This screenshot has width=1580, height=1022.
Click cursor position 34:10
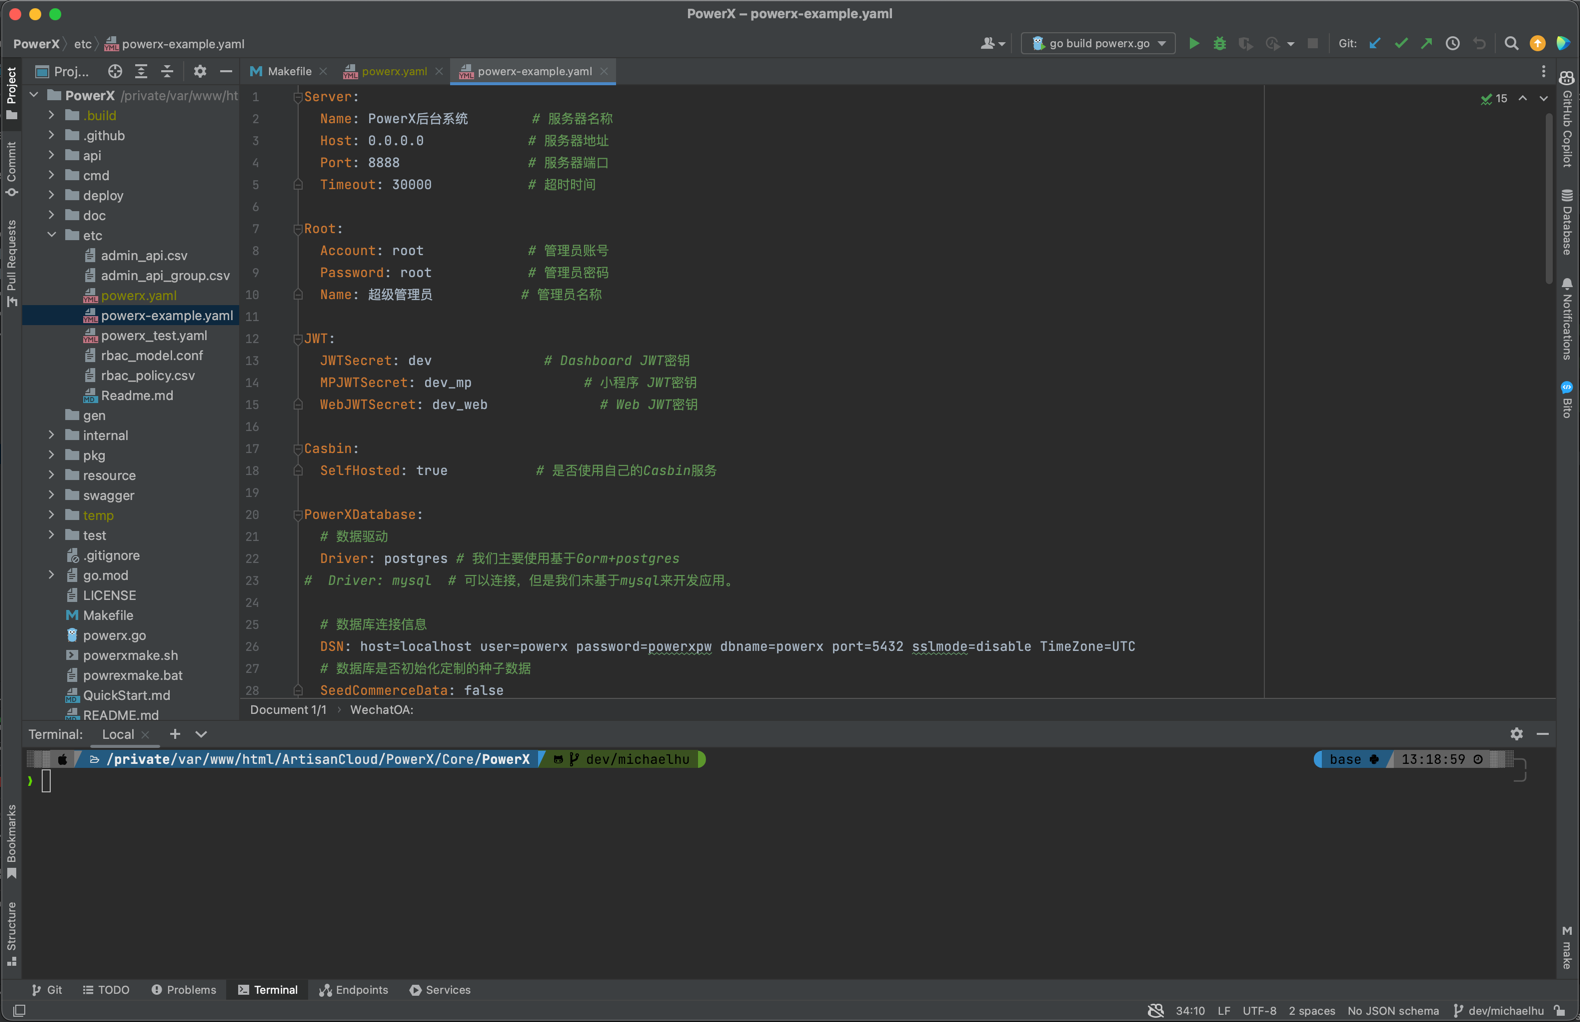pos(1190,1011)
